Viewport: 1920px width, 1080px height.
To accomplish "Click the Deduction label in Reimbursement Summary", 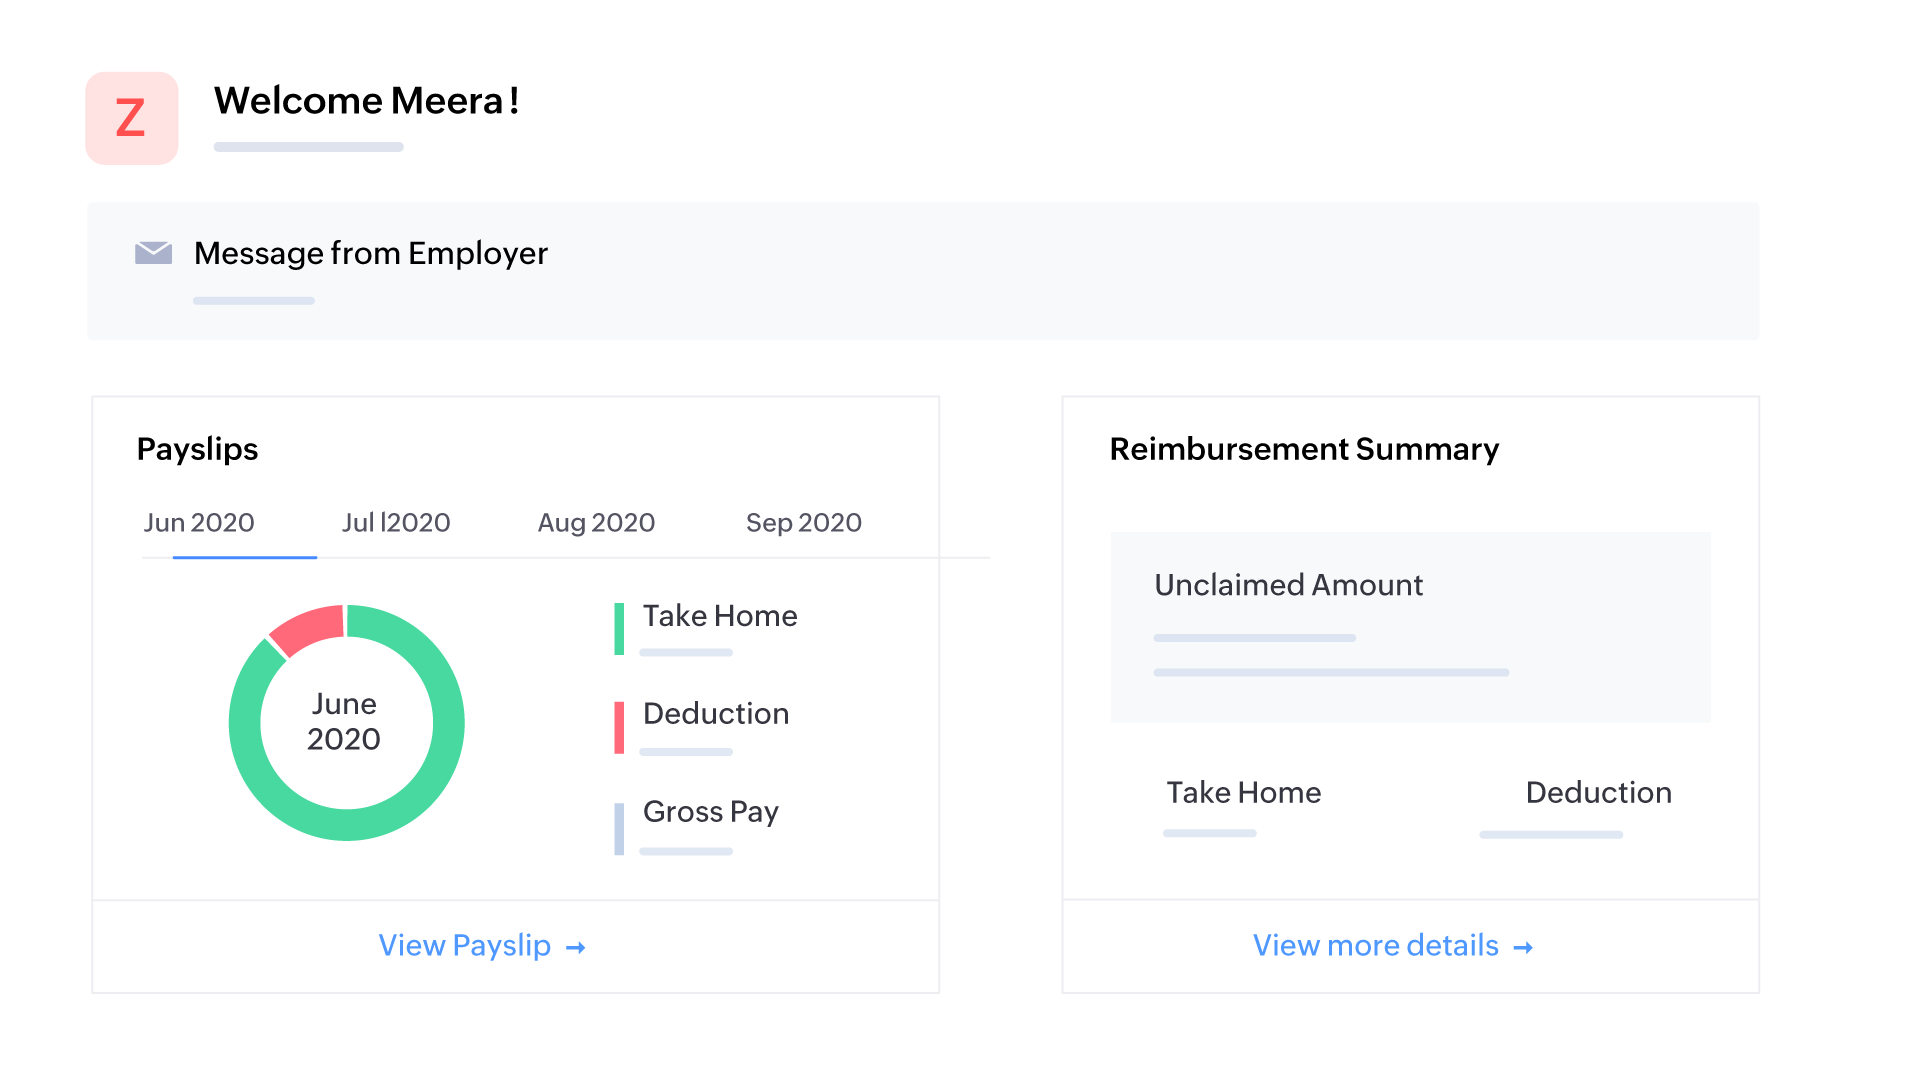I will pyautogui.click(x=1598, y=793).
